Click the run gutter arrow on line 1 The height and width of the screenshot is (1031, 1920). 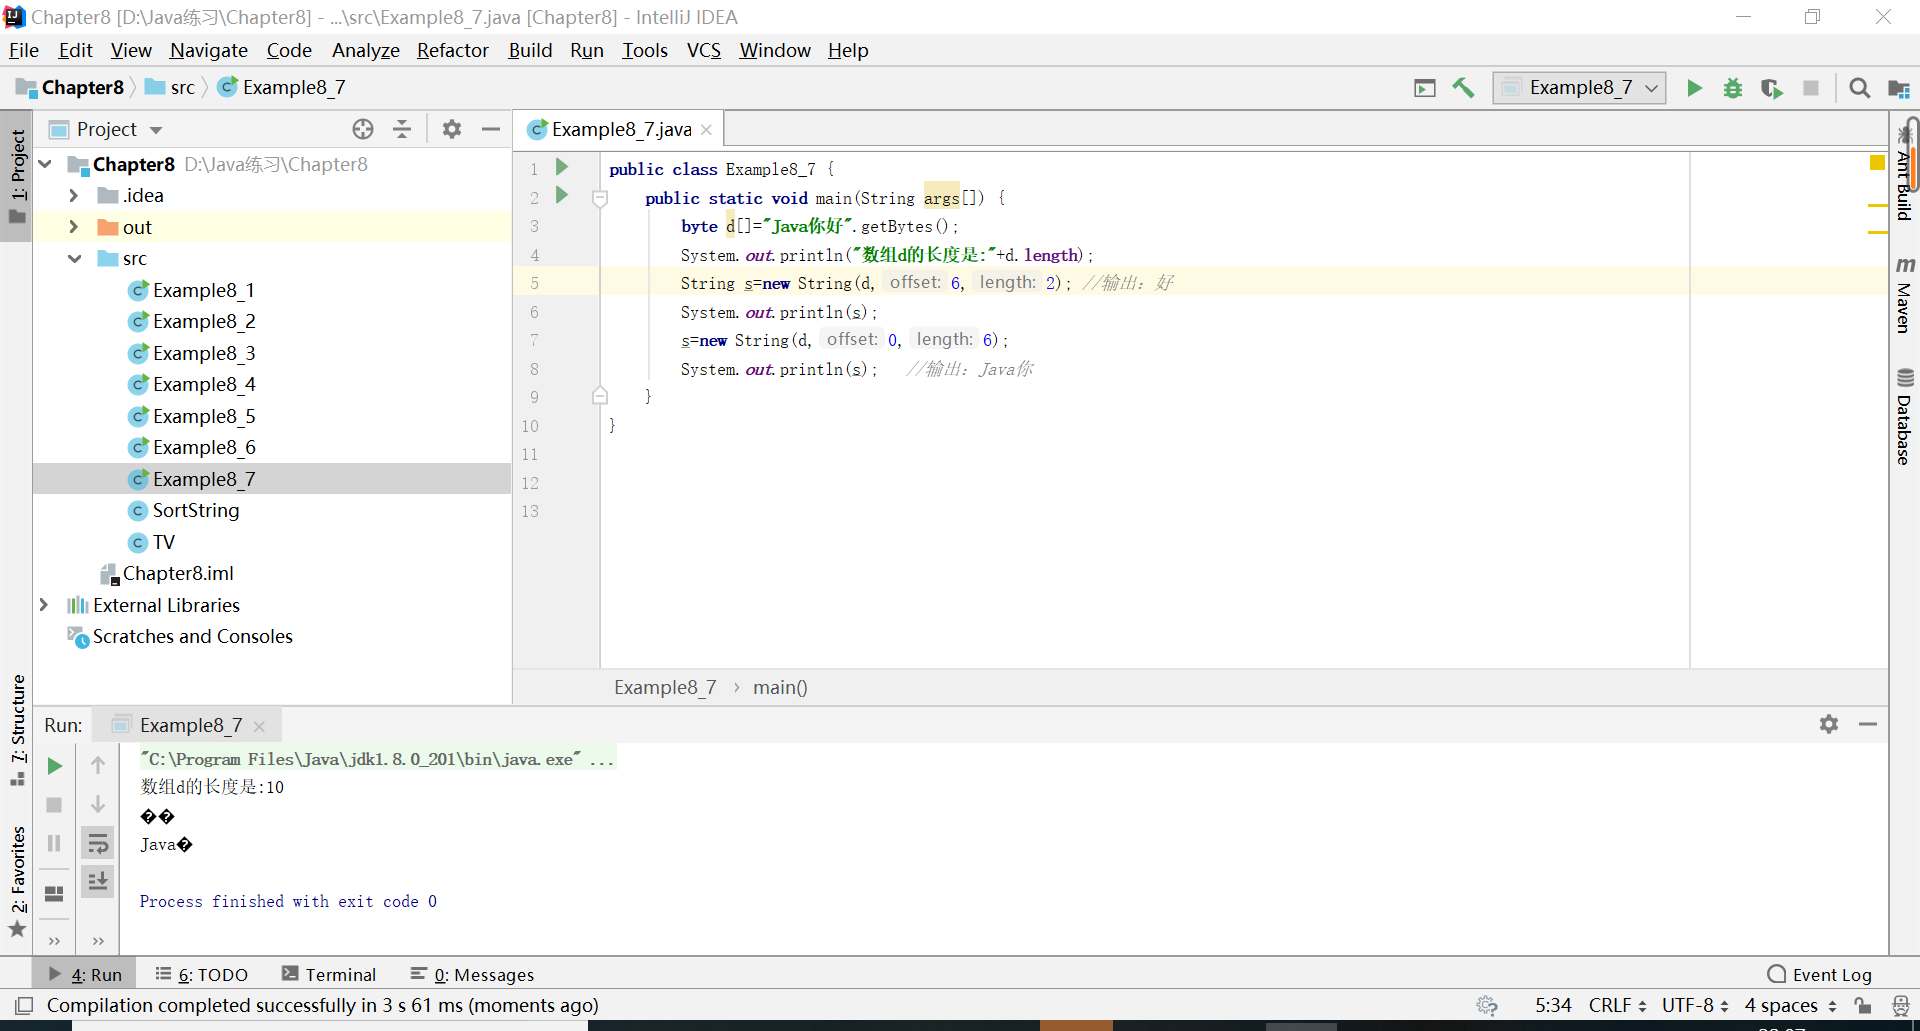562,167
